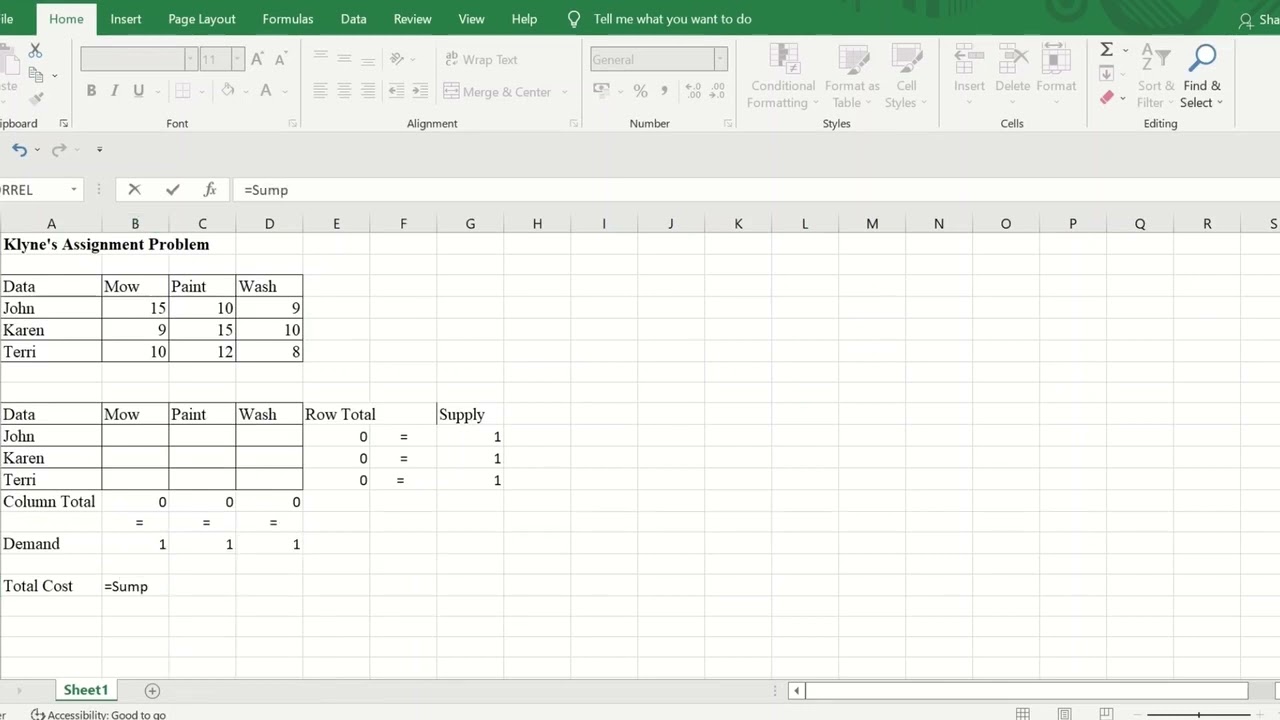Open Insert Function fx icon

point(209,189)
